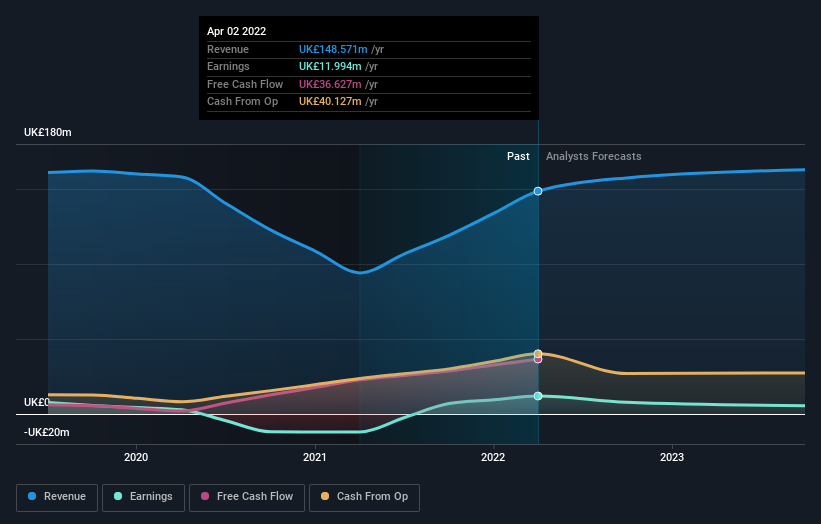Click the 2022 x-axis label
Screen dimensions: 821x524
(493, 457)
